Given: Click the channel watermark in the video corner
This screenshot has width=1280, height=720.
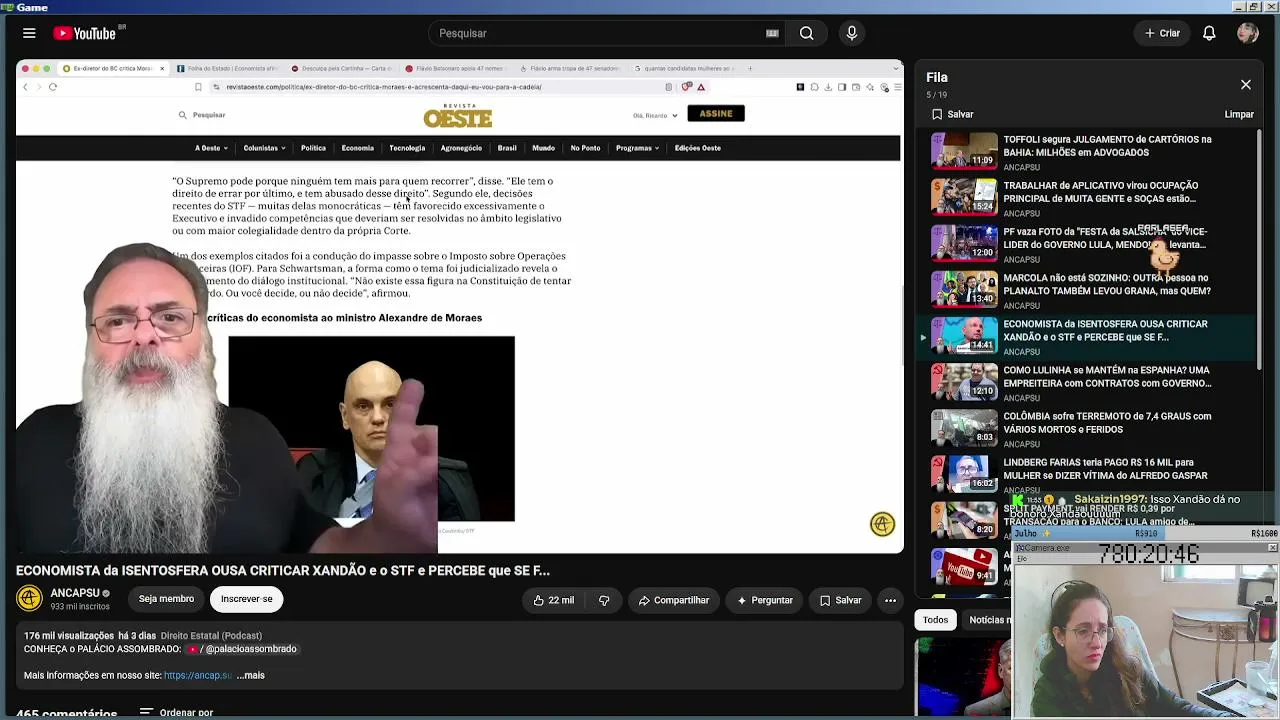Looking at the screenshot, I should pos(882,524).
